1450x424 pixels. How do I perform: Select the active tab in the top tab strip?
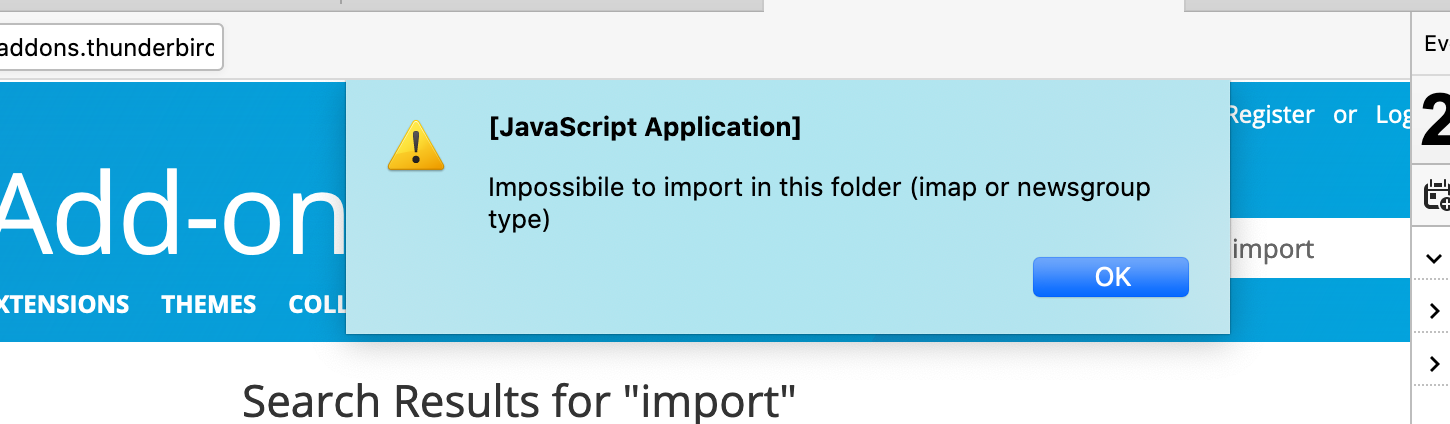973,5
